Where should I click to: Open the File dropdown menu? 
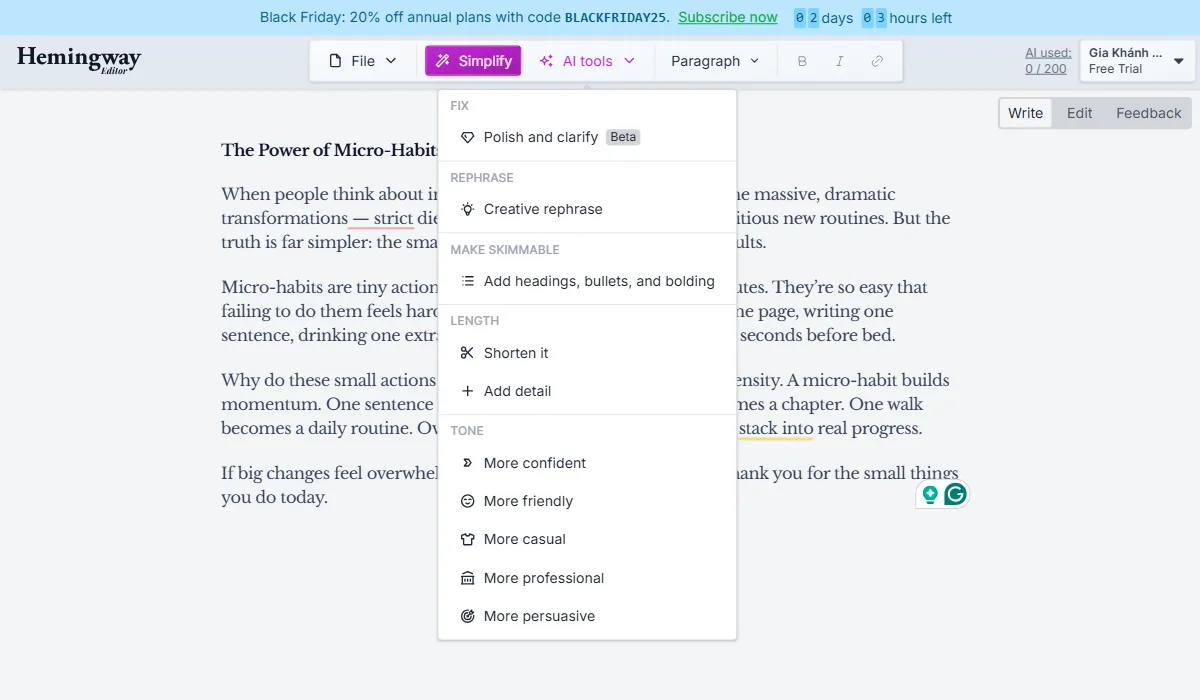[362, 60]
